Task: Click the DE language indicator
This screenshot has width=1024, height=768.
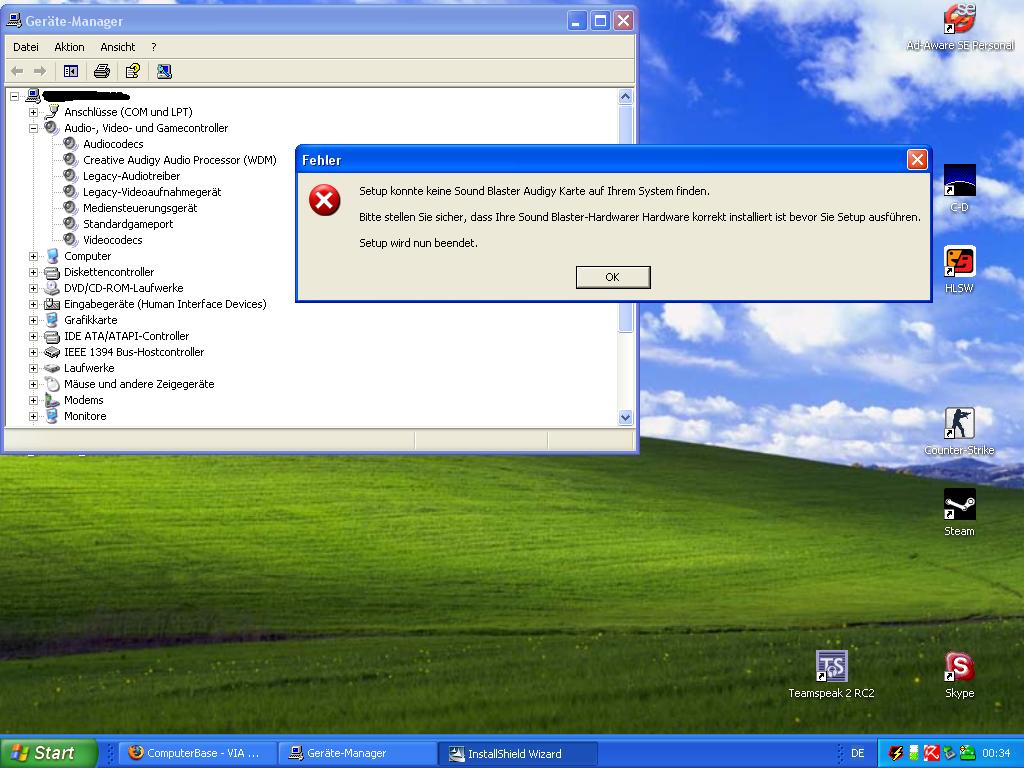Action: click(857, 753)
